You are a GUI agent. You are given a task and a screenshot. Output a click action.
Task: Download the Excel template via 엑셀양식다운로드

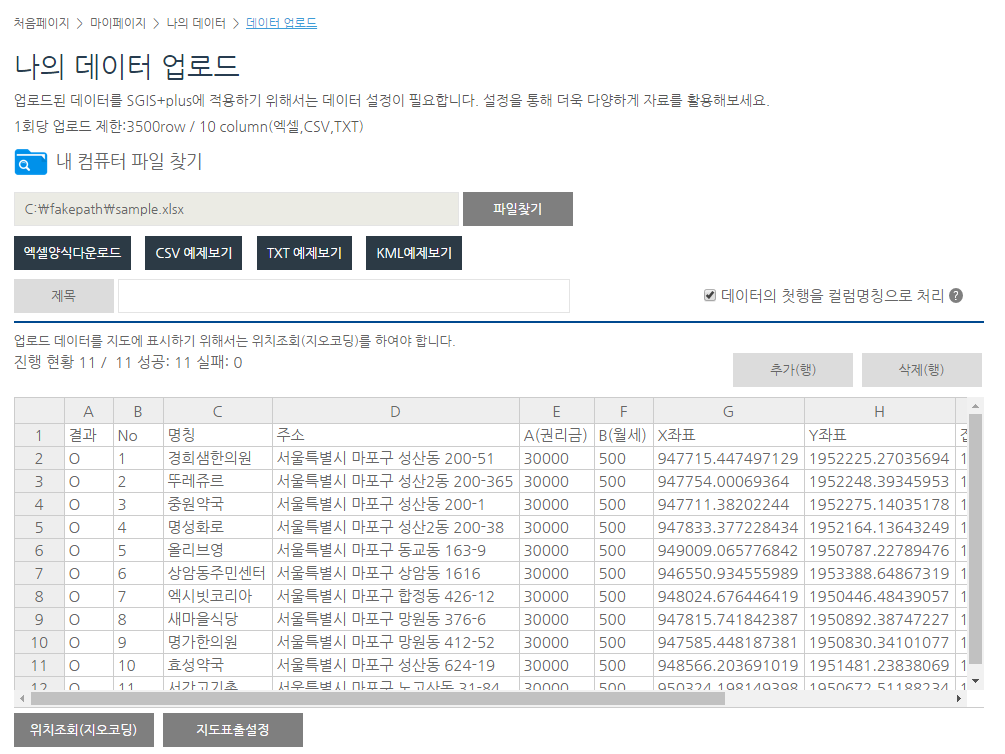72,253
